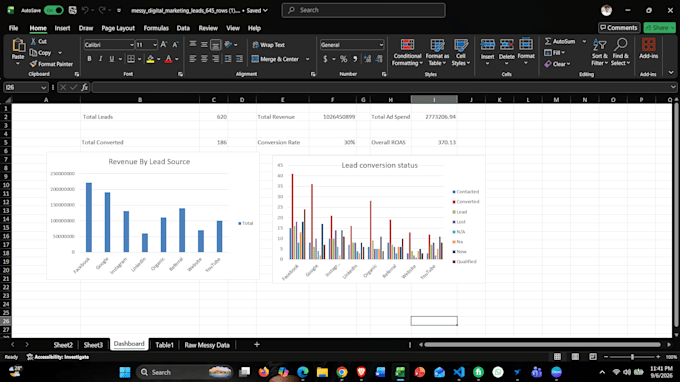Viewport: 680px width, 382px height.
Task: Click the Undo arrow
Action: [x=85, y=10]
